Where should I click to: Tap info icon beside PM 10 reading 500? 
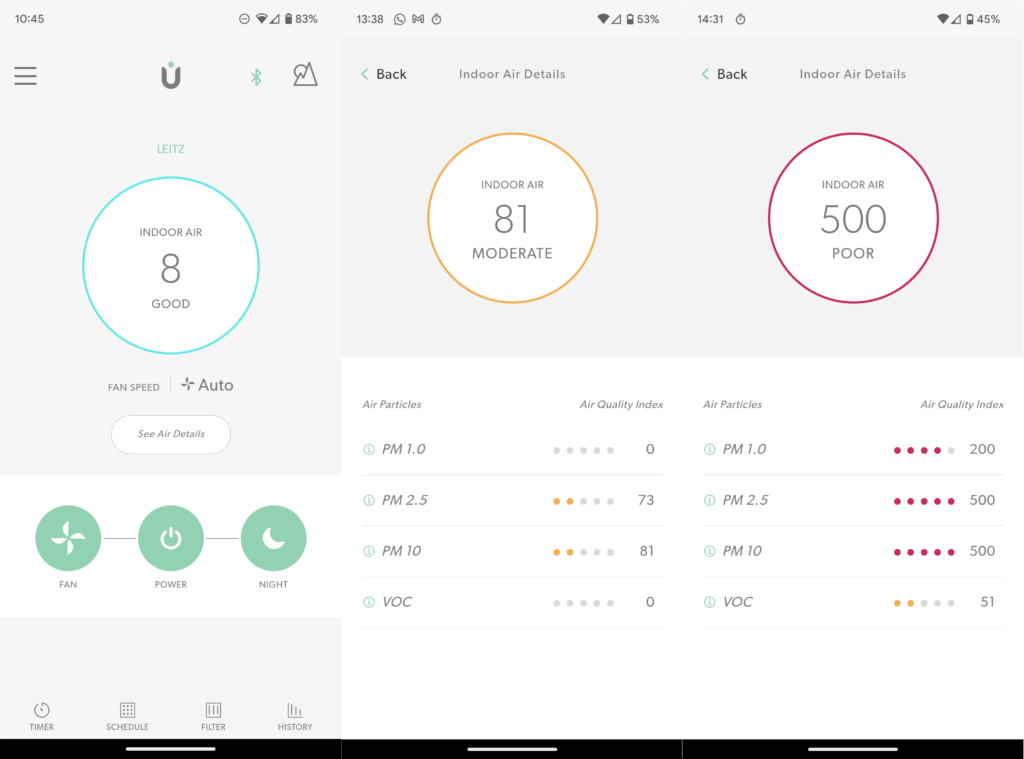[x=710, y=551]
